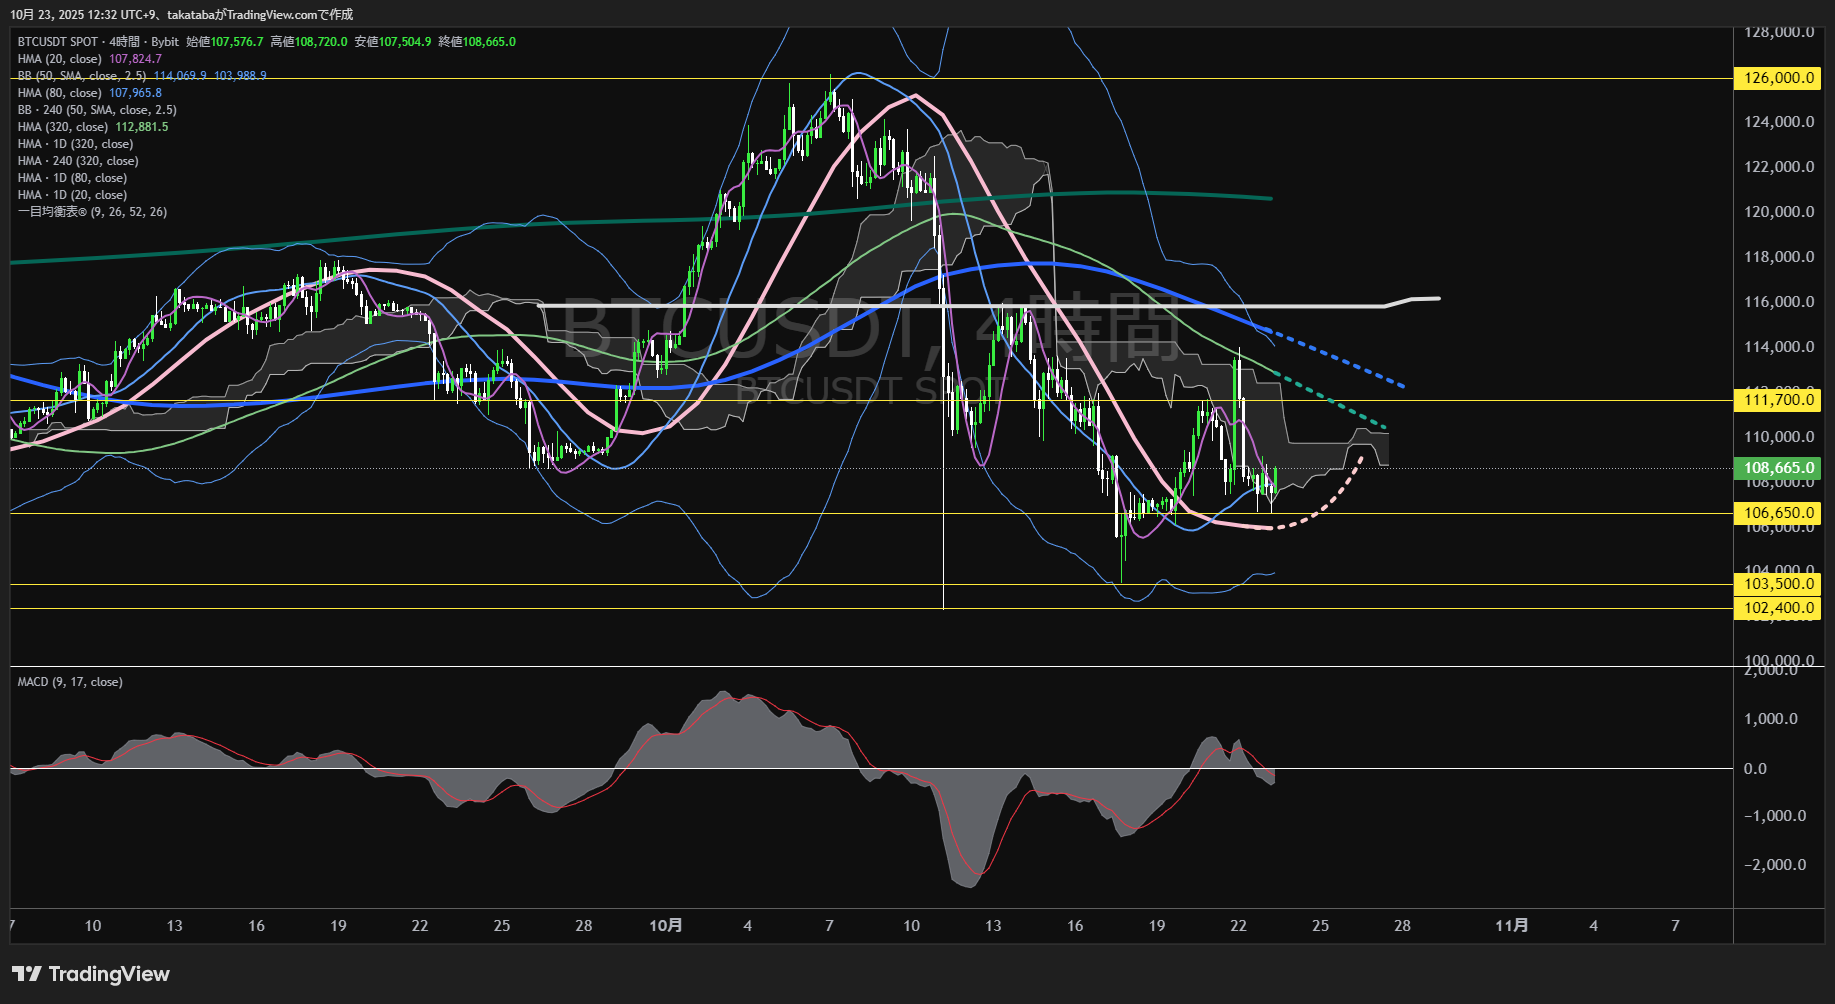Select HMA · 1D (320, close) legend

[x=75, y=144]
